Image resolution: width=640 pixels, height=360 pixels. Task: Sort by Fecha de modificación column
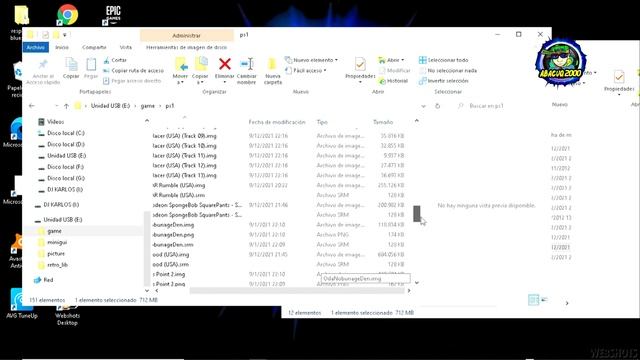click(277, 122)
